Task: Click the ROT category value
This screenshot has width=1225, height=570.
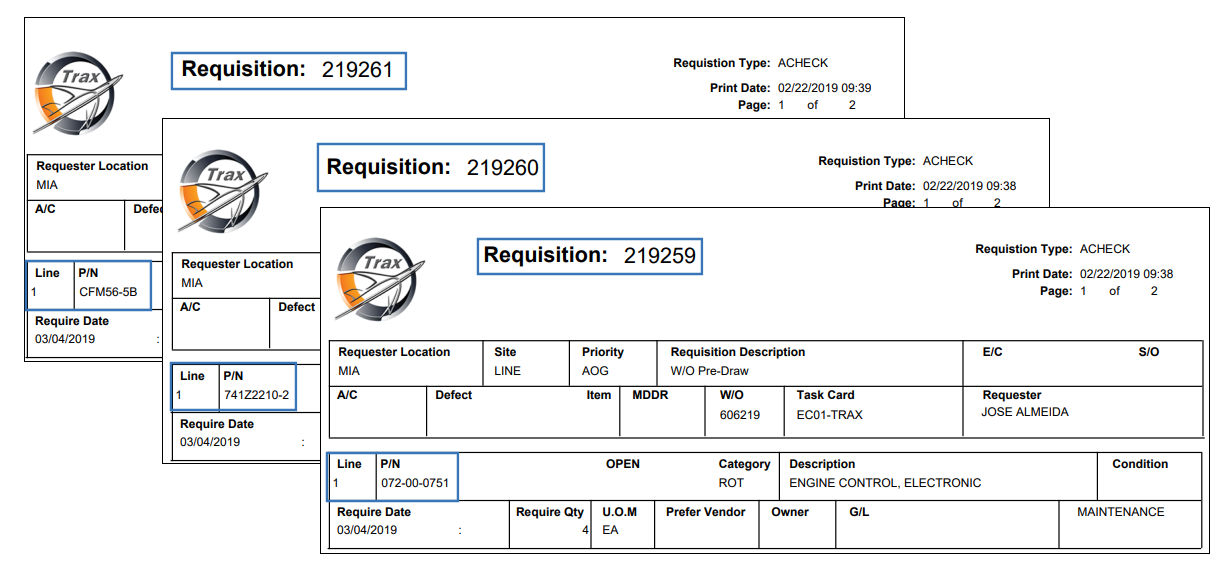Action: pos(731,483)
